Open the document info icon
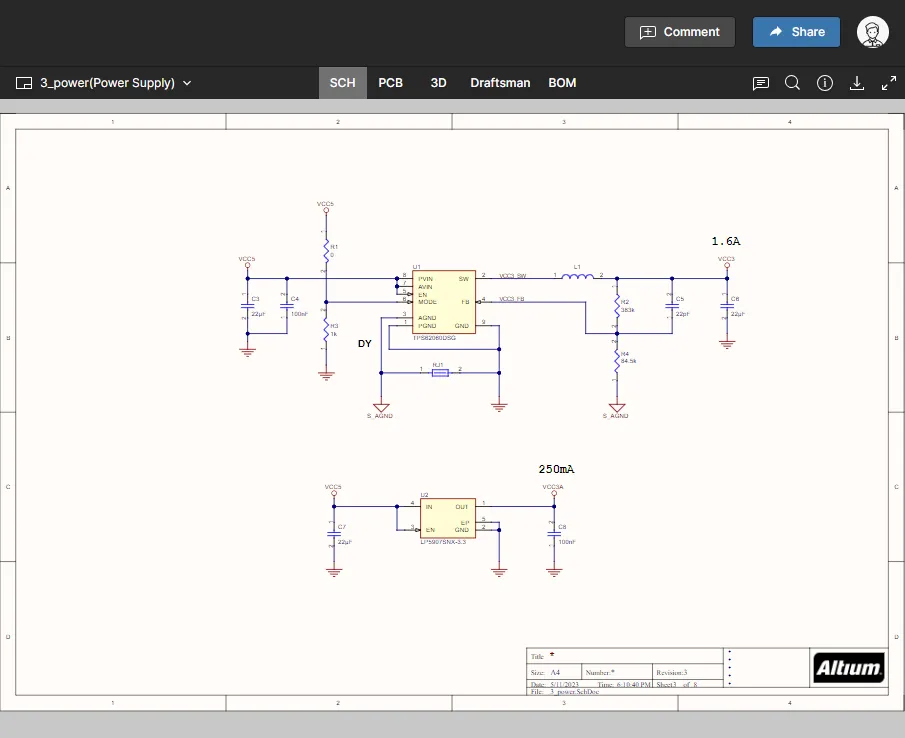The height and width of the screenshot is (738, 905). [x=825, y=83]
